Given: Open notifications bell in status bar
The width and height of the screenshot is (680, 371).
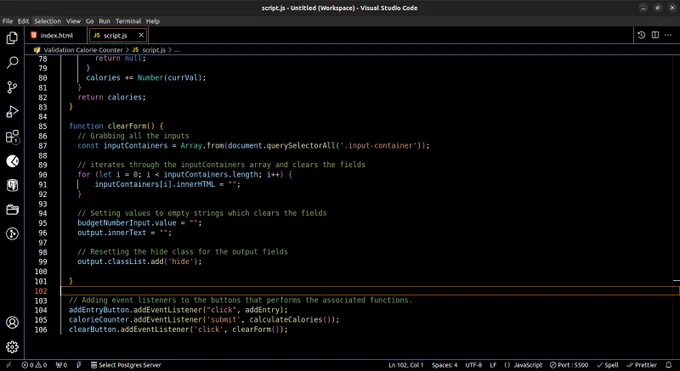Looking at the screenshot, I should click(x=669, y=365).
